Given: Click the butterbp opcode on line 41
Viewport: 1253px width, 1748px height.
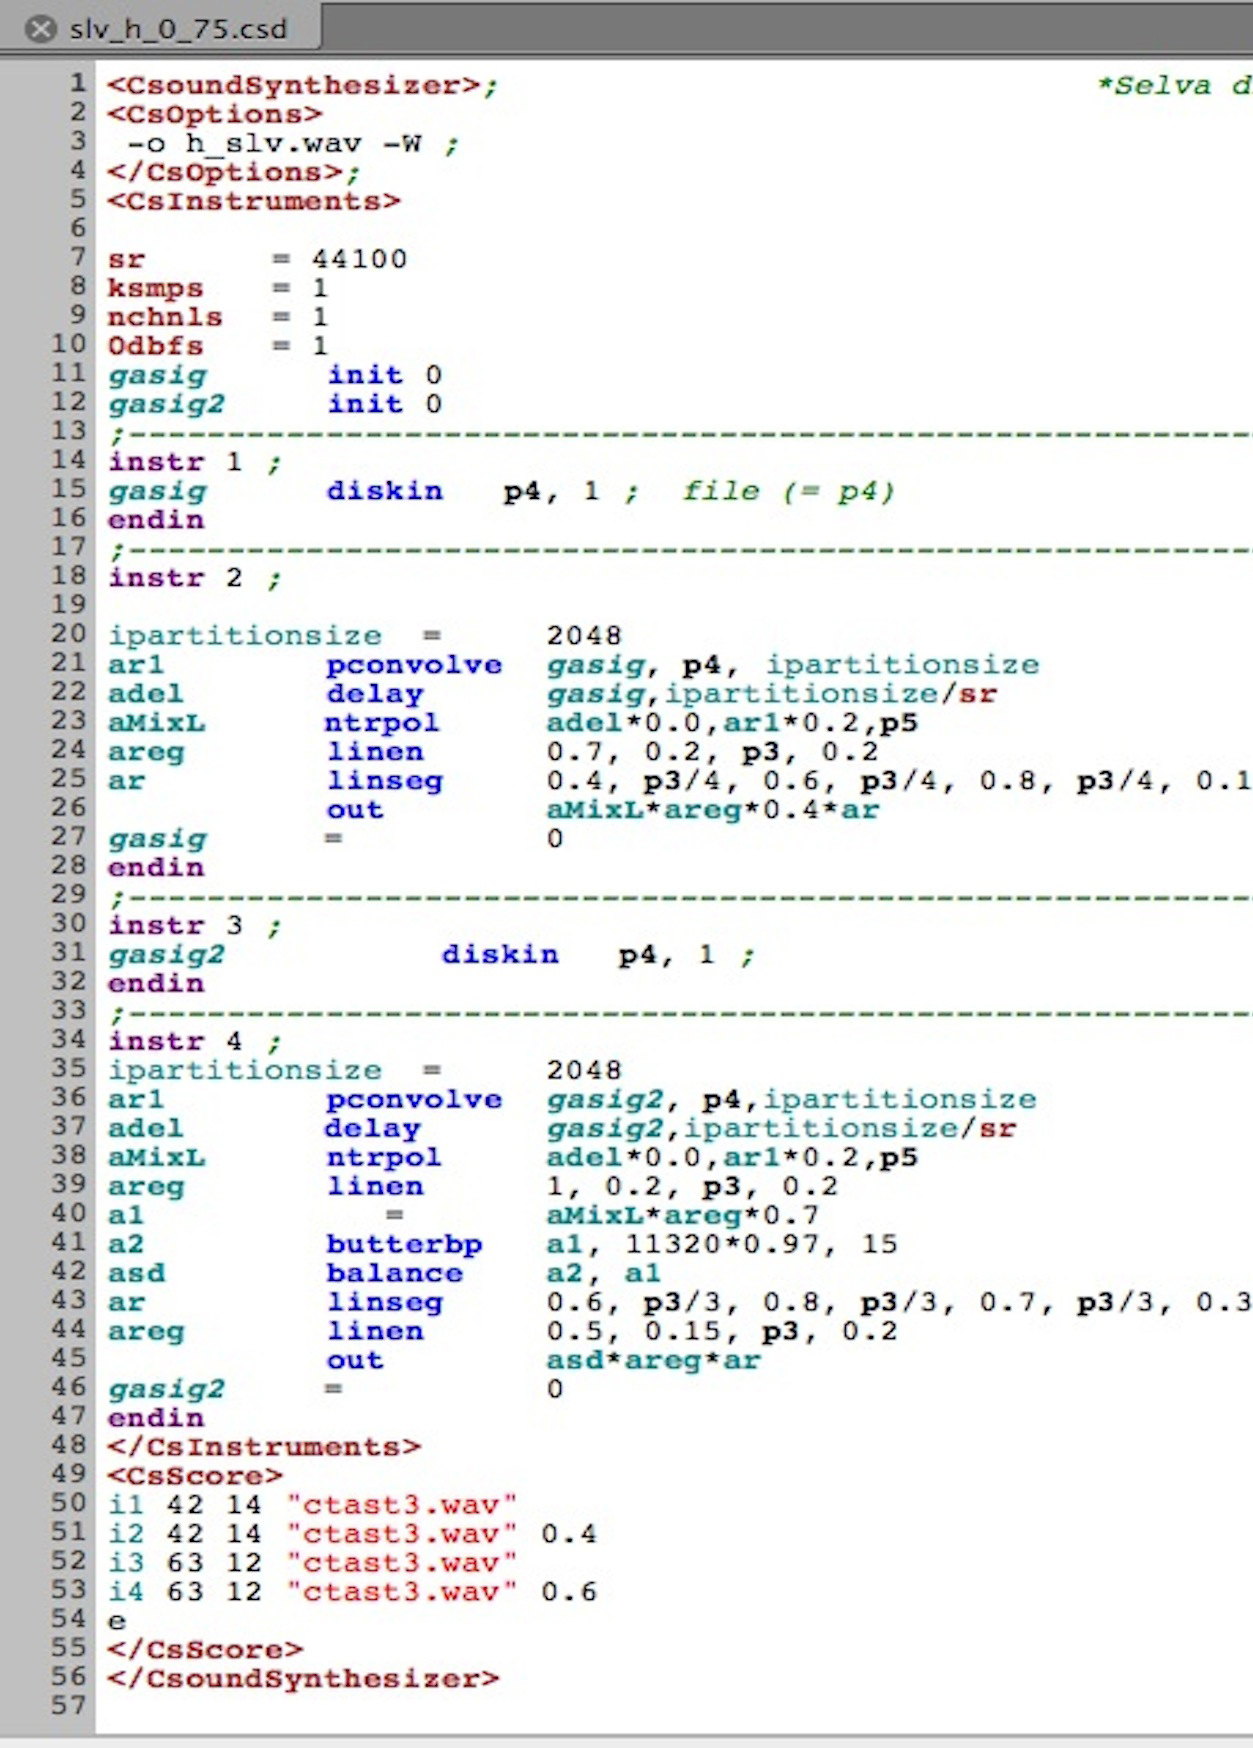Looking at the screenshot, I should [404, 1245].
